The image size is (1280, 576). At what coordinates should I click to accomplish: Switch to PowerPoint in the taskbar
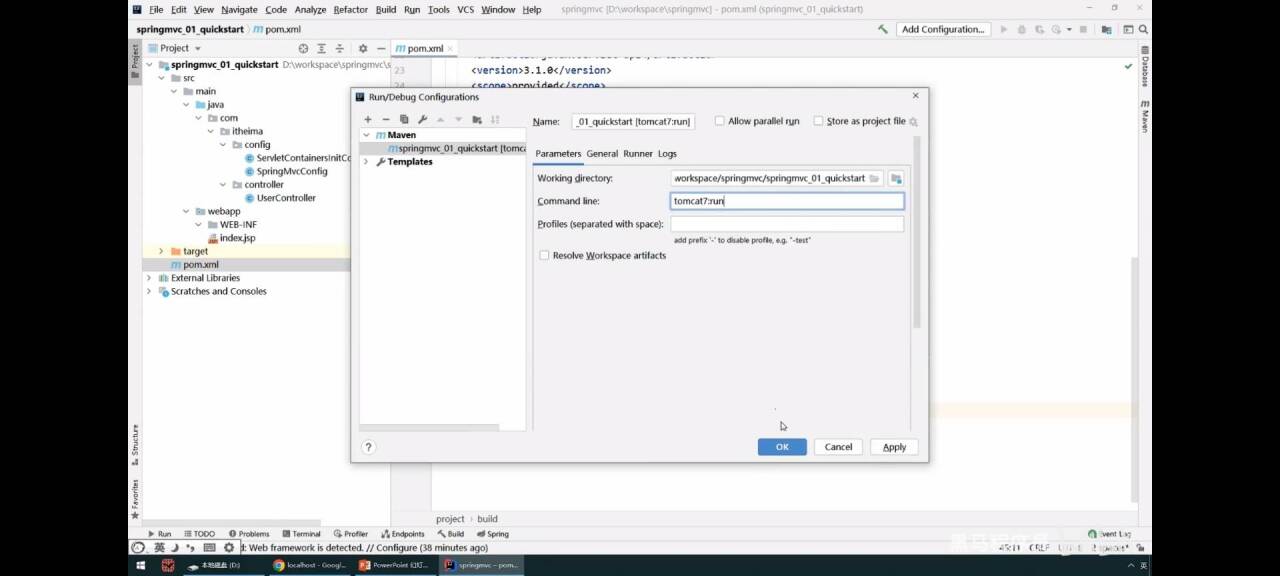395,565
